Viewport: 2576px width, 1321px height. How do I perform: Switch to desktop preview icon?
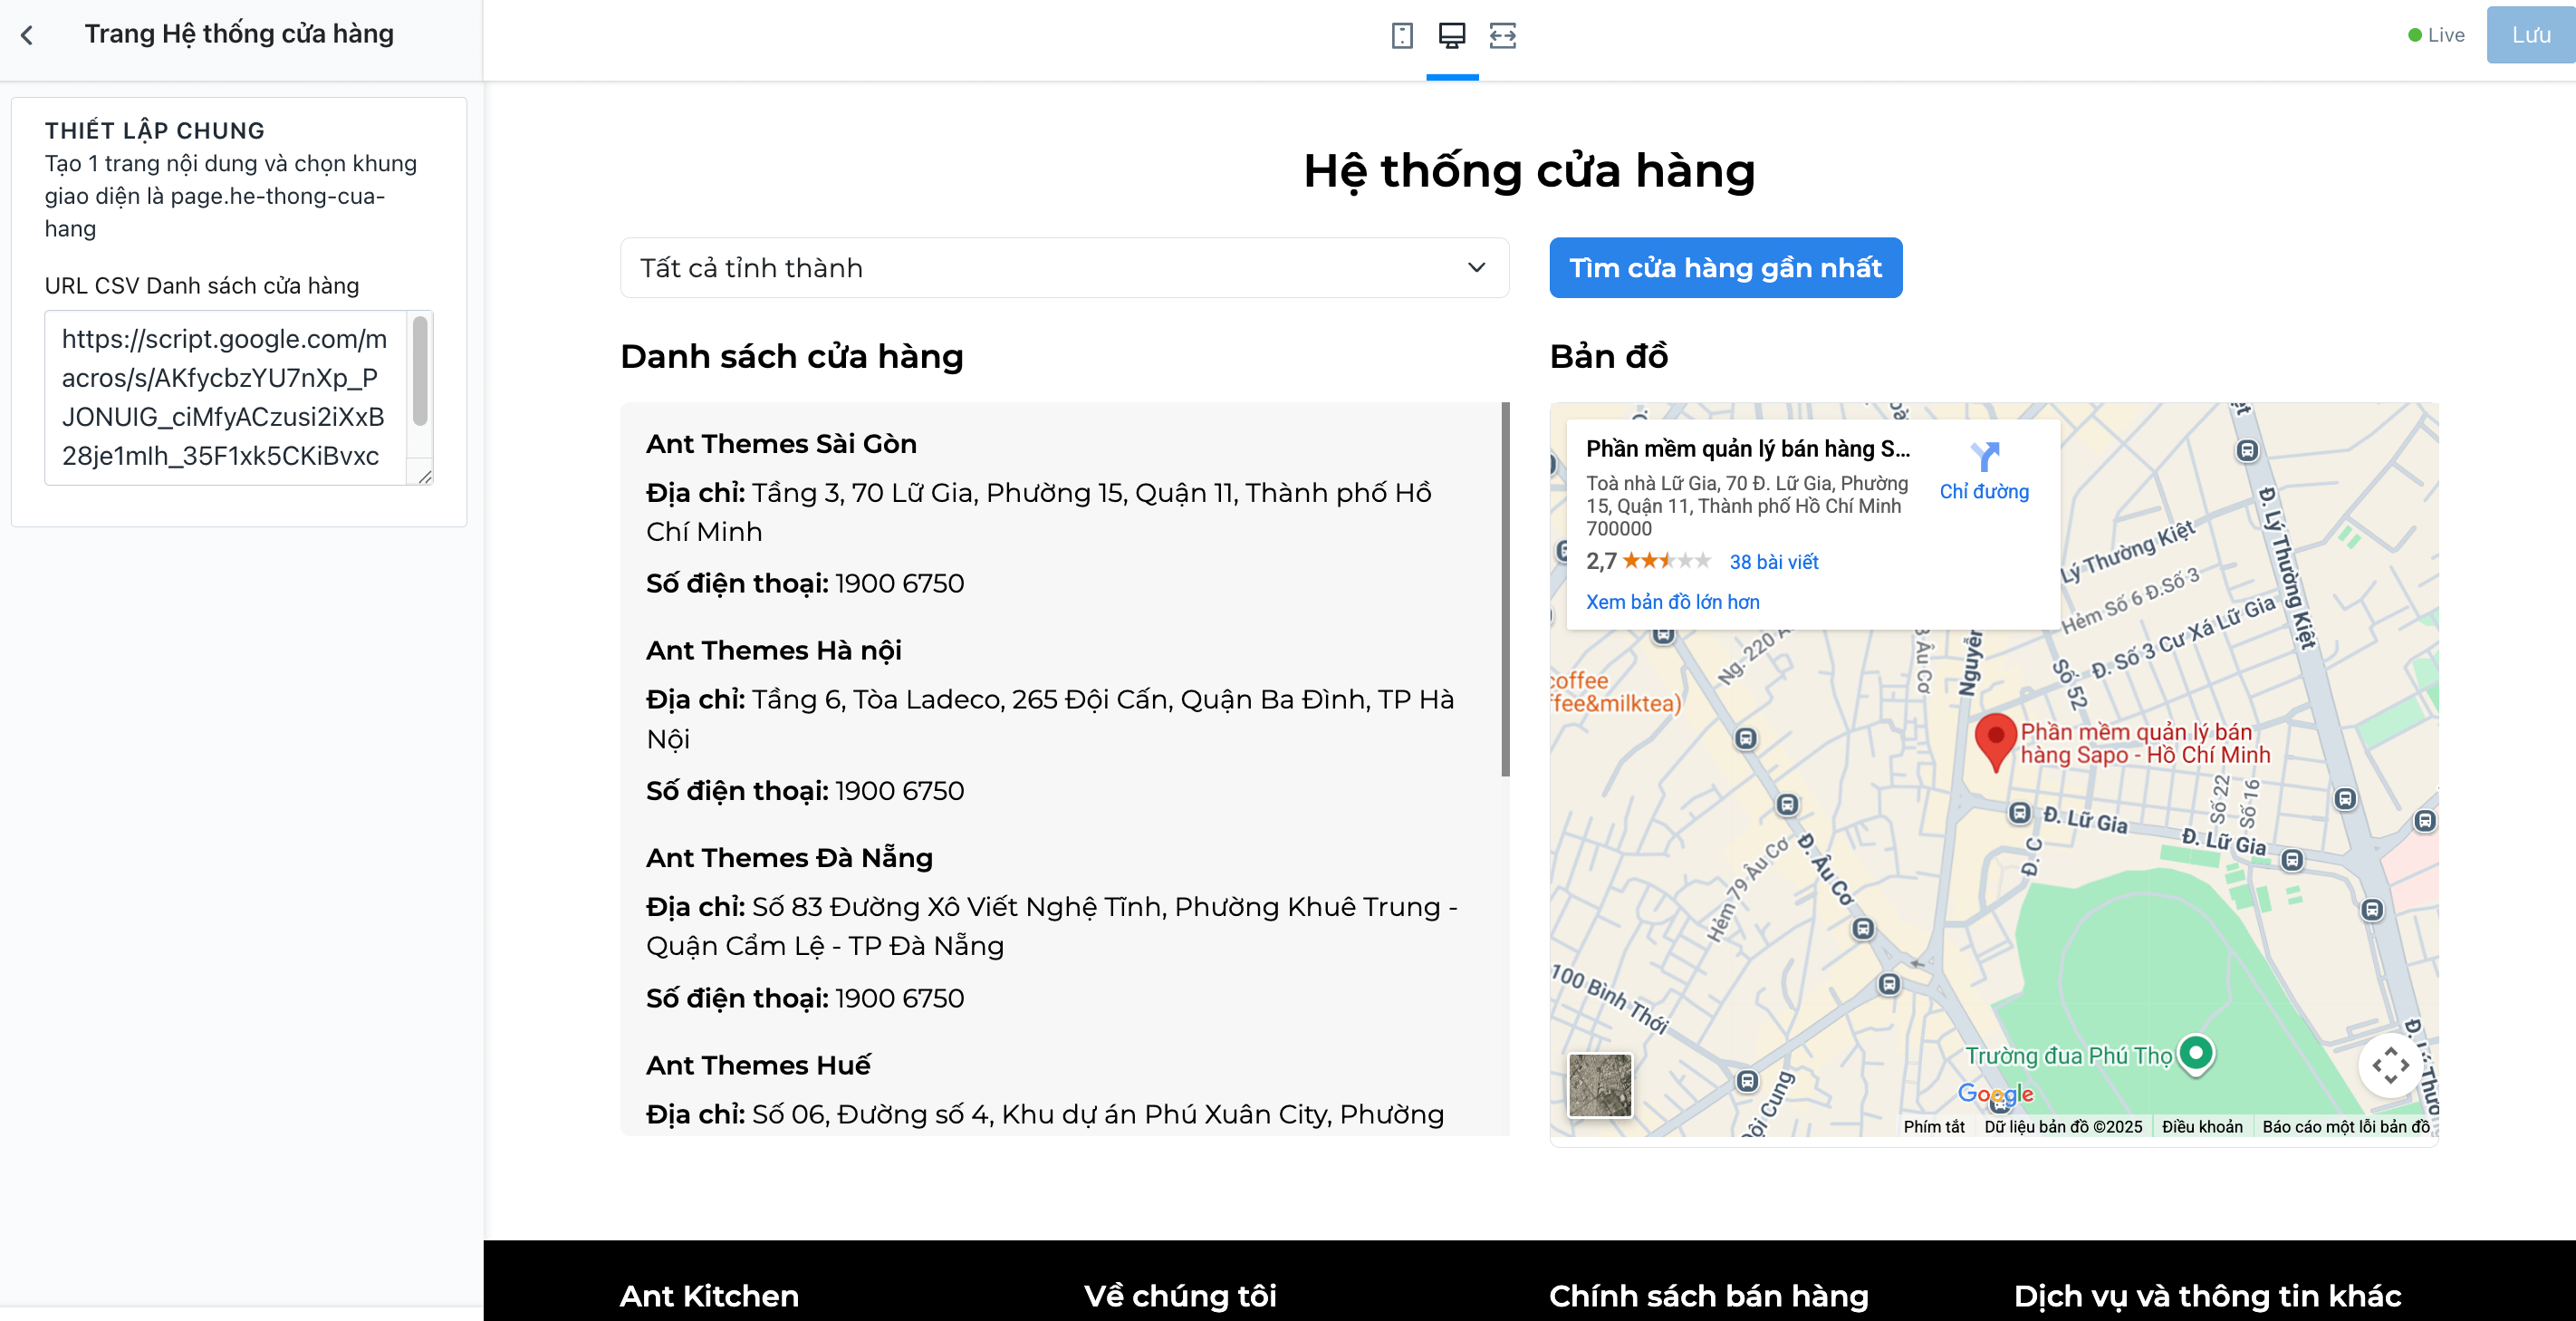[x=1452, y=36]
